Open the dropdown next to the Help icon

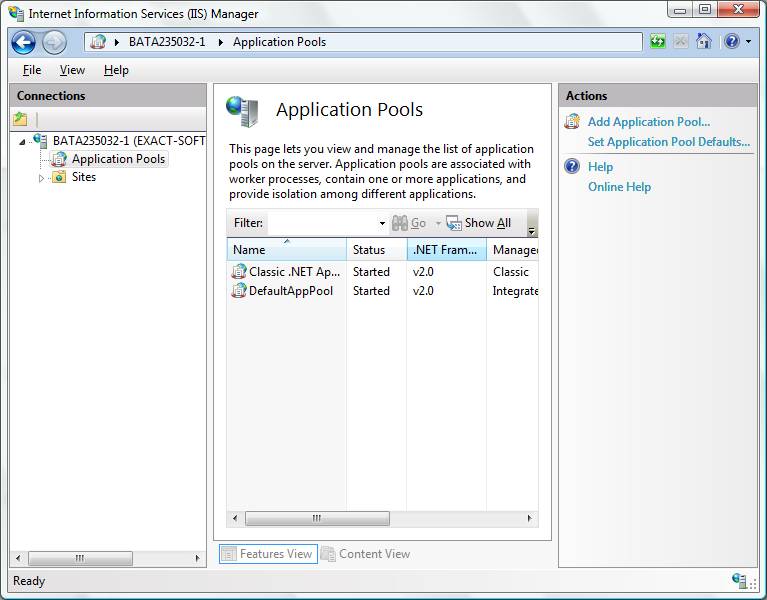[748, 42]
